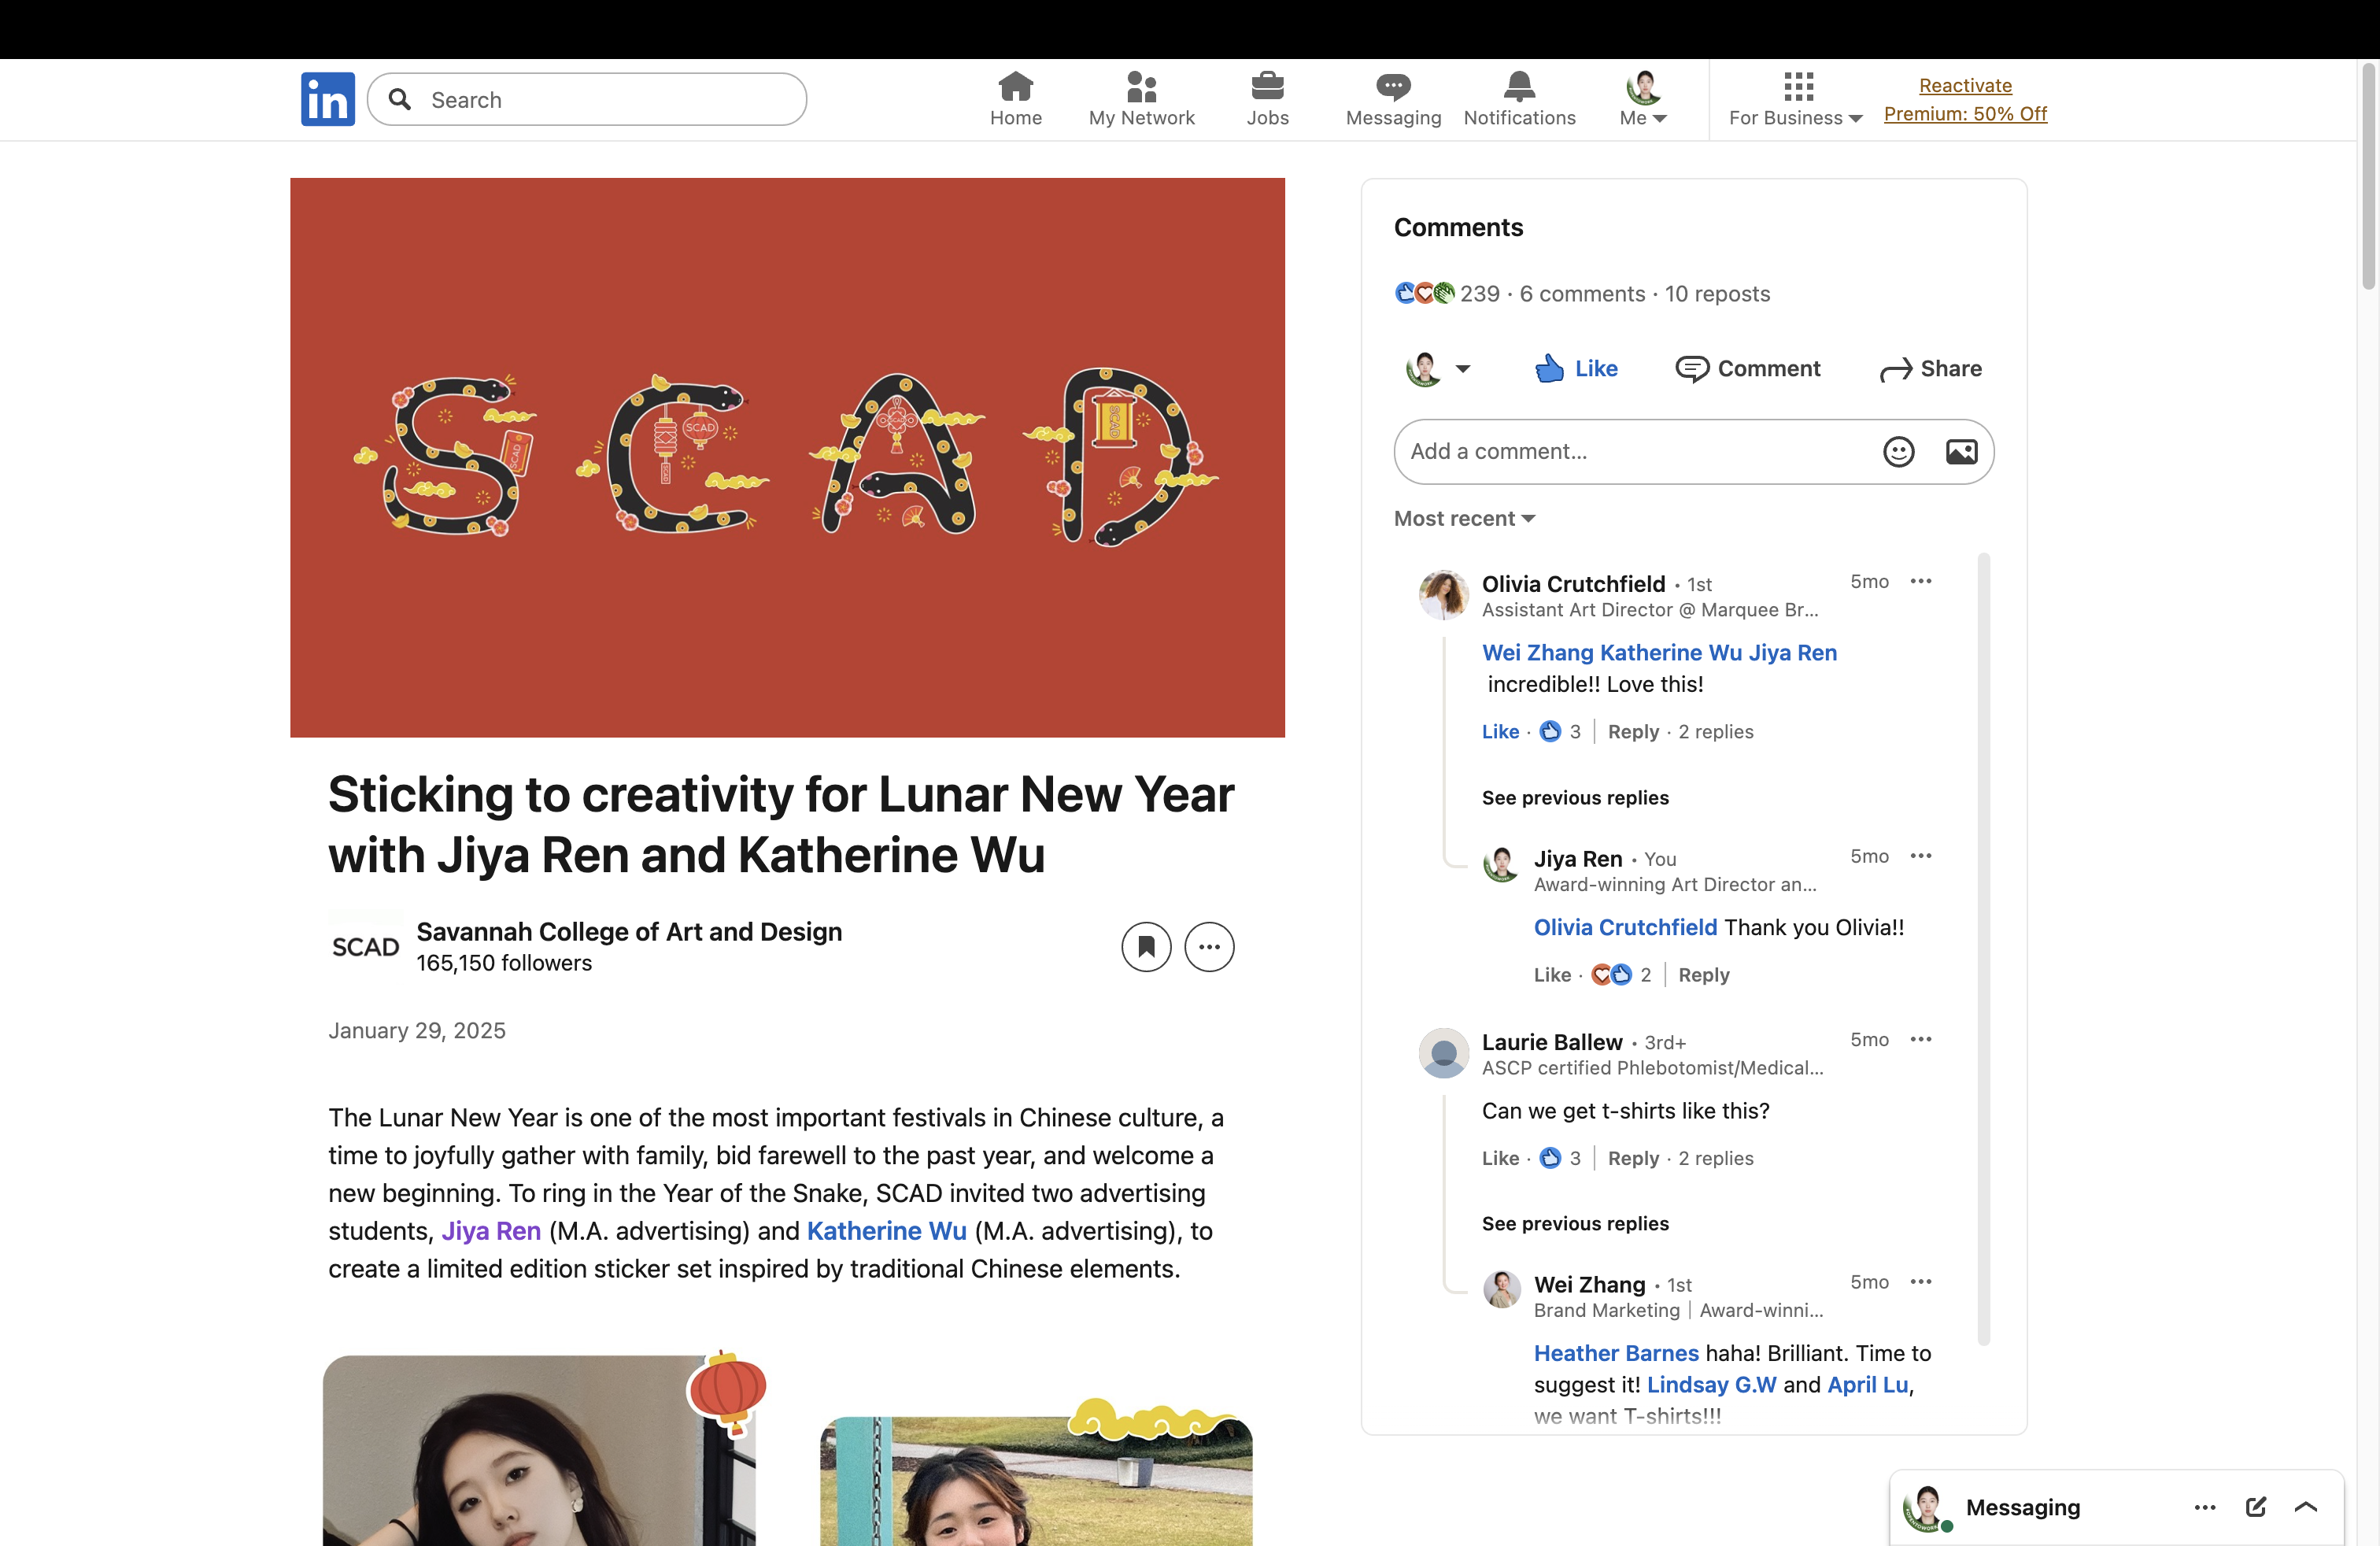Like Laurie Ballew's comment
The width and height of the screenshot is (2380, 1546).
1499,1157
